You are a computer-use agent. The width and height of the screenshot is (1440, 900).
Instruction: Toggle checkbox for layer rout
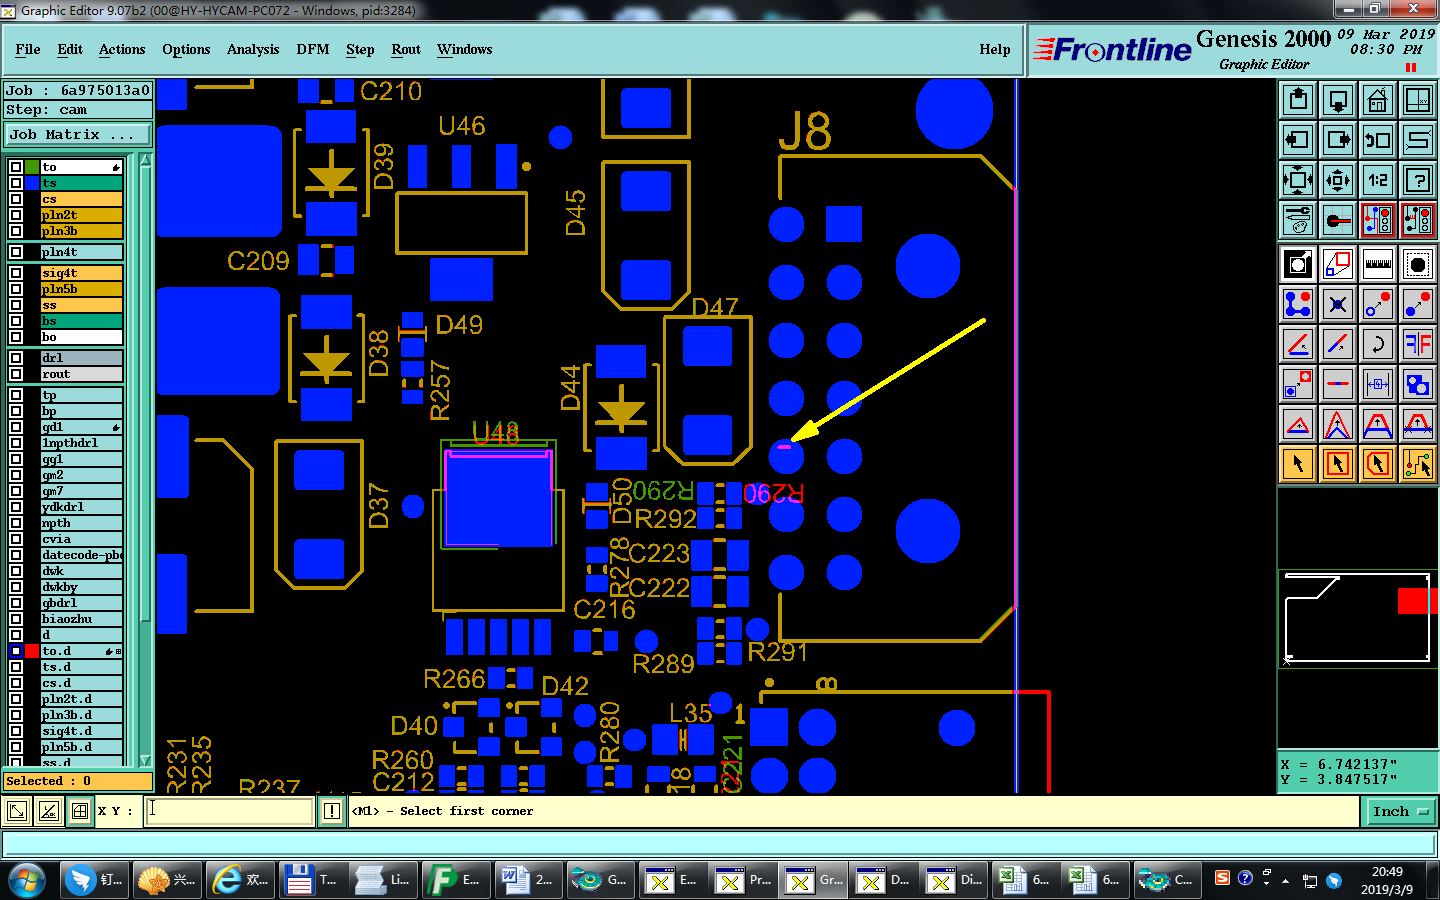[x=16, y=374]
